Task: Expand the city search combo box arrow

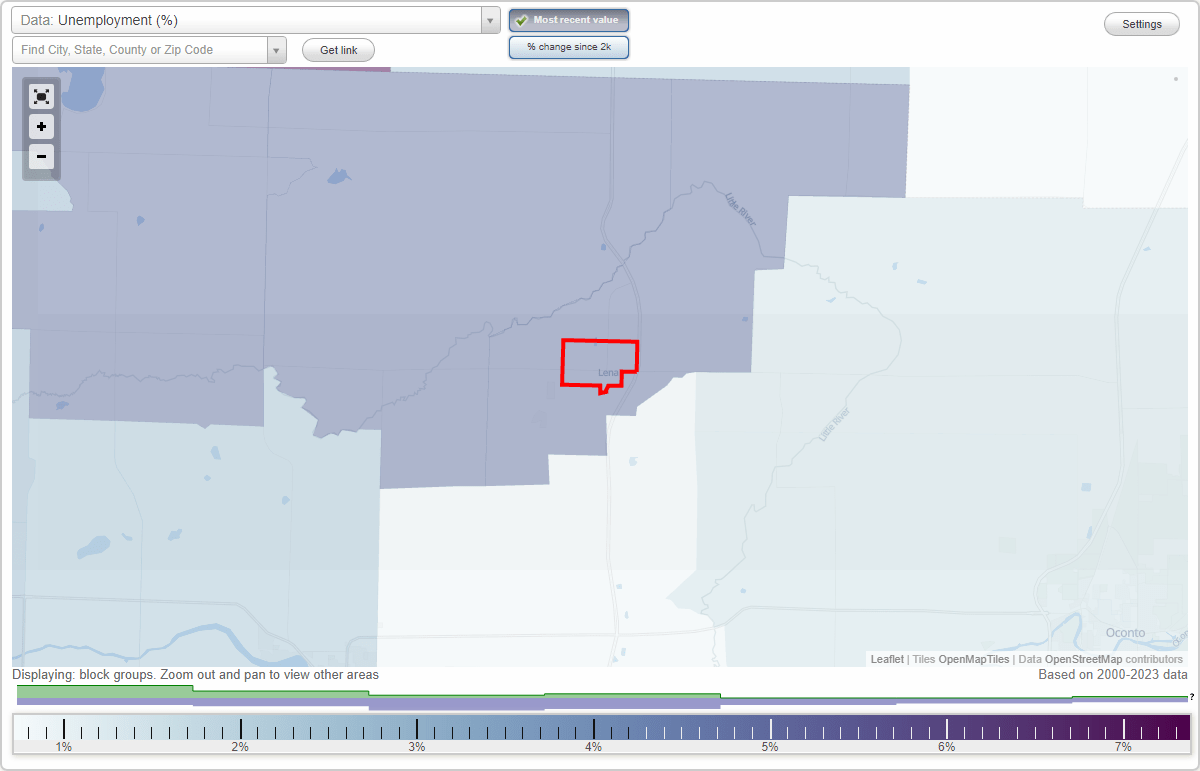Action: pos(276,49)
